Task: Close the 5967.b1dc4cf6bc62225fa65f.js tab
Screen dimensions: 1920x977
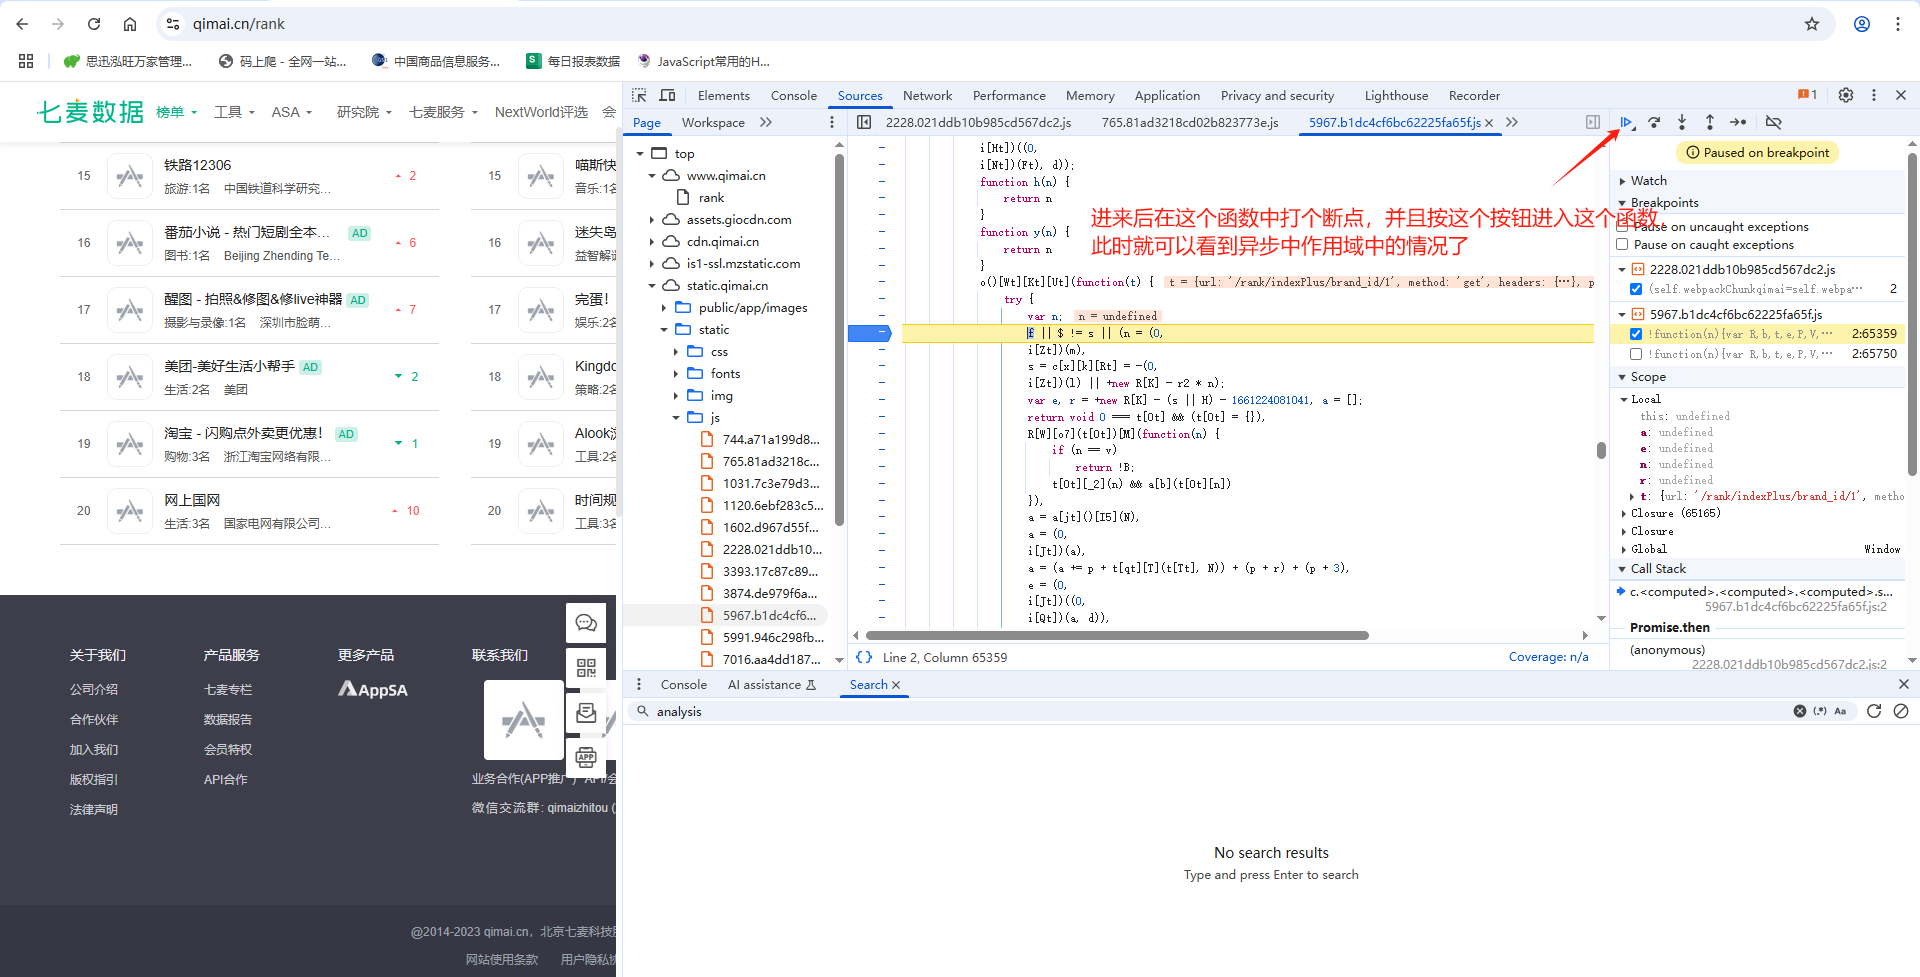Action: click(x=1489, y=122)
